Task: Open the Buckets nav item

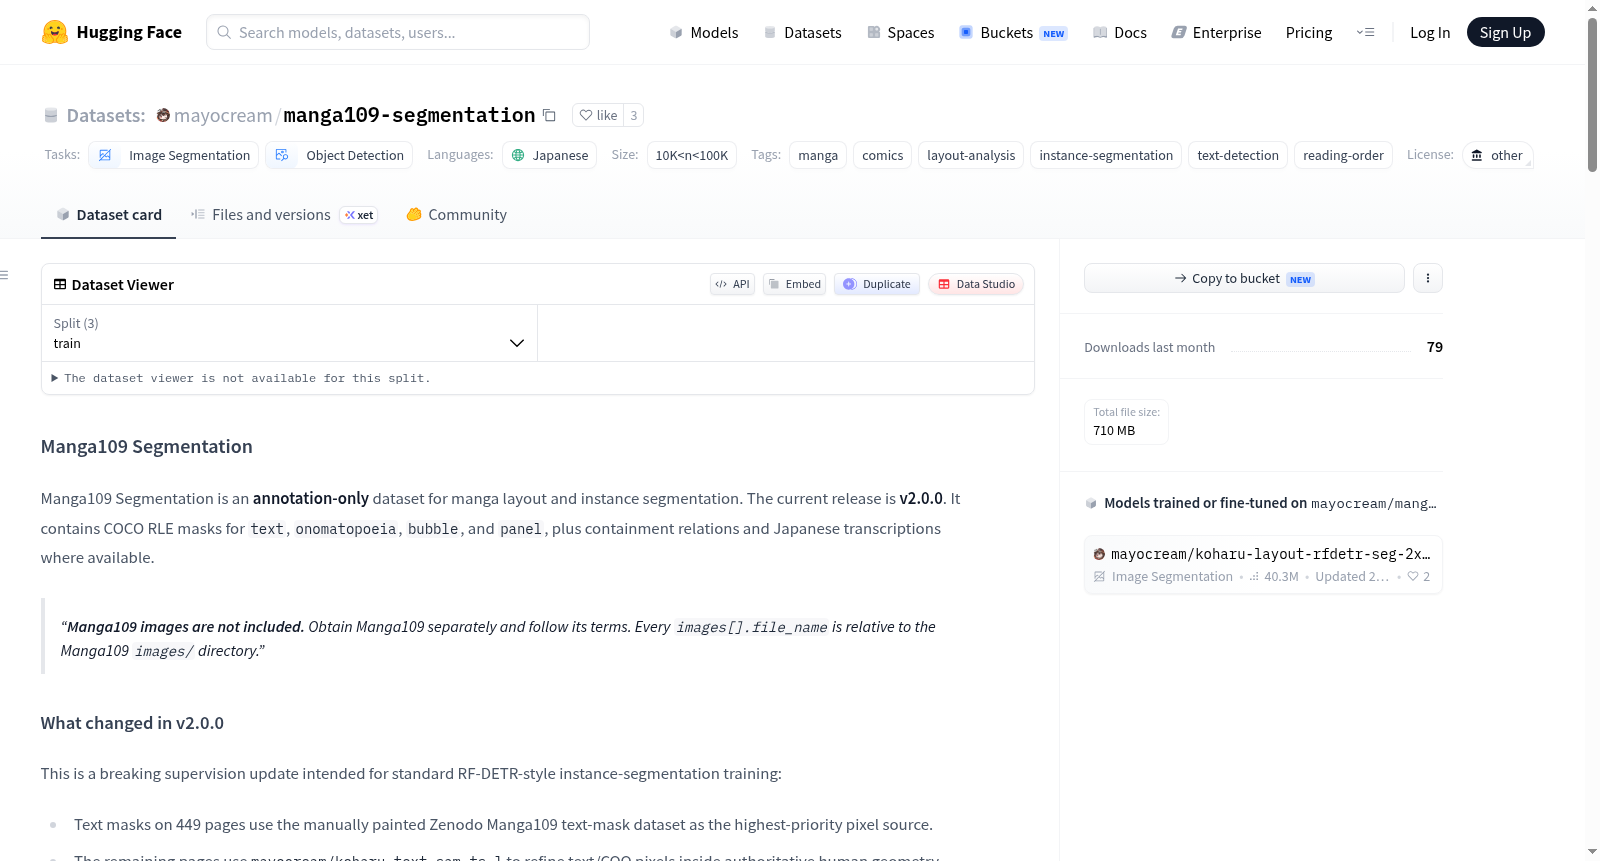Action: 1013,32
